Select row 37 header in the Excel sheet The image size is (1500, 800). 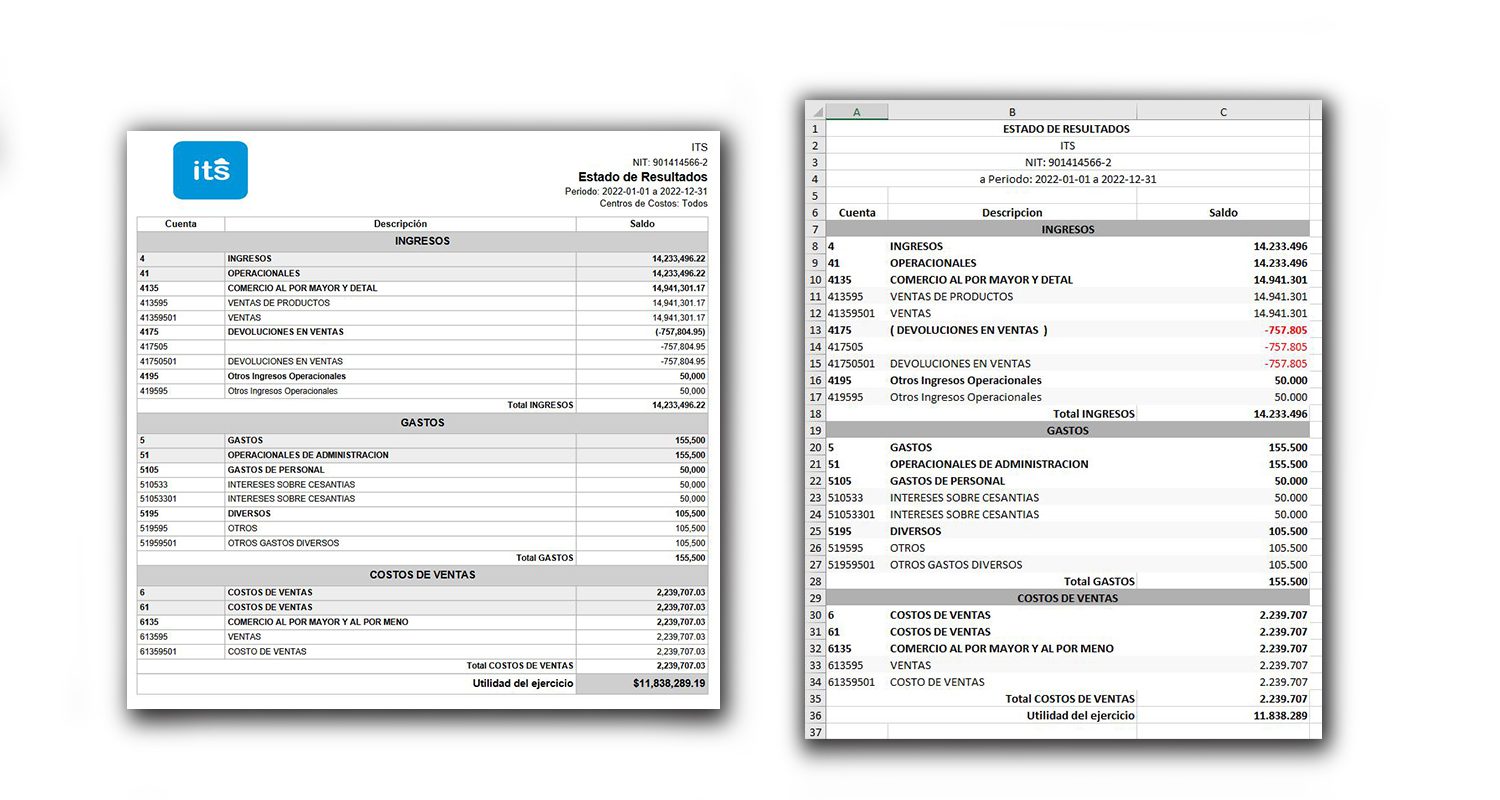815,732
